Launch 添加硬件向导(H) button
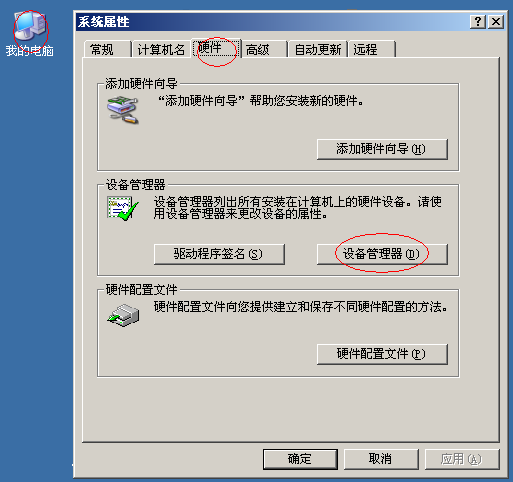The width and height of the screenshot is (513, 482). [x=382, y=149]
